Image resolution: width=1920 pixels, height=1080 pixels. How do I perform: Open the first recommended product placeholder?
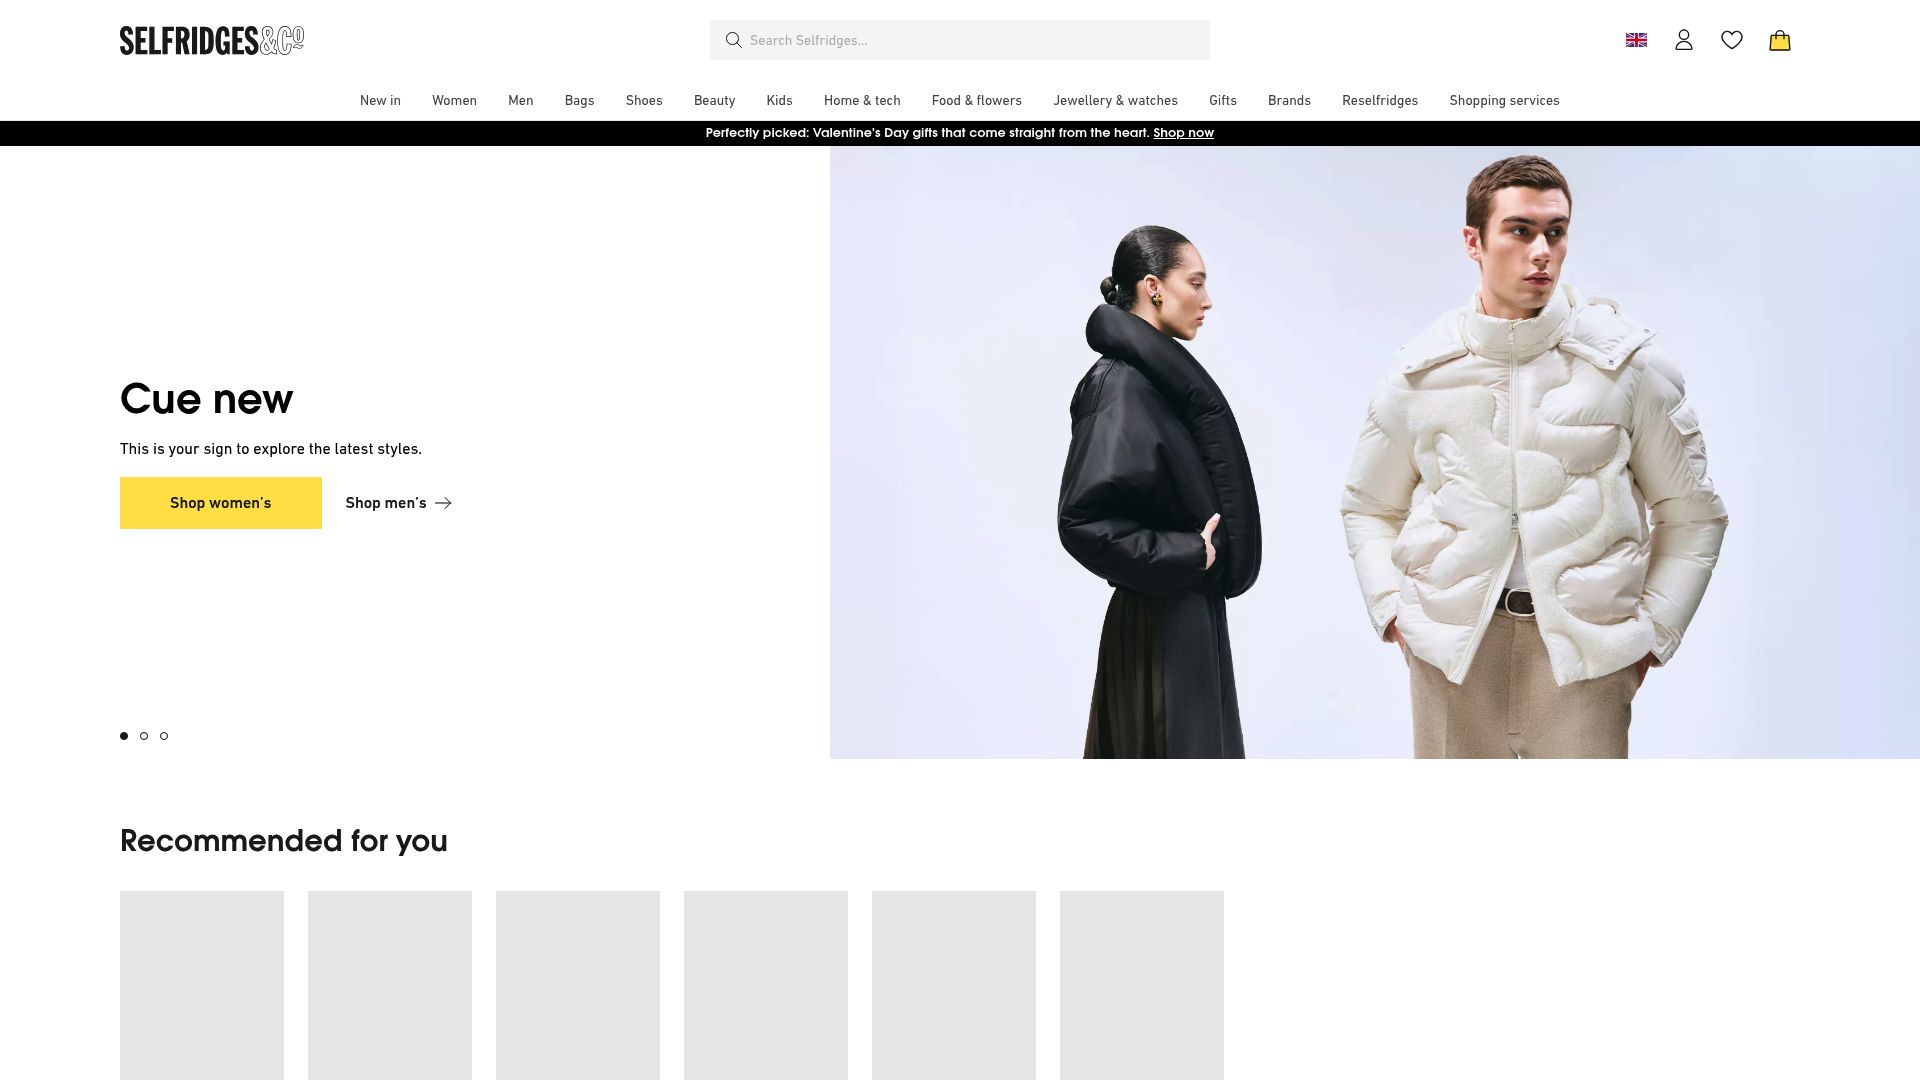[202, 985]
